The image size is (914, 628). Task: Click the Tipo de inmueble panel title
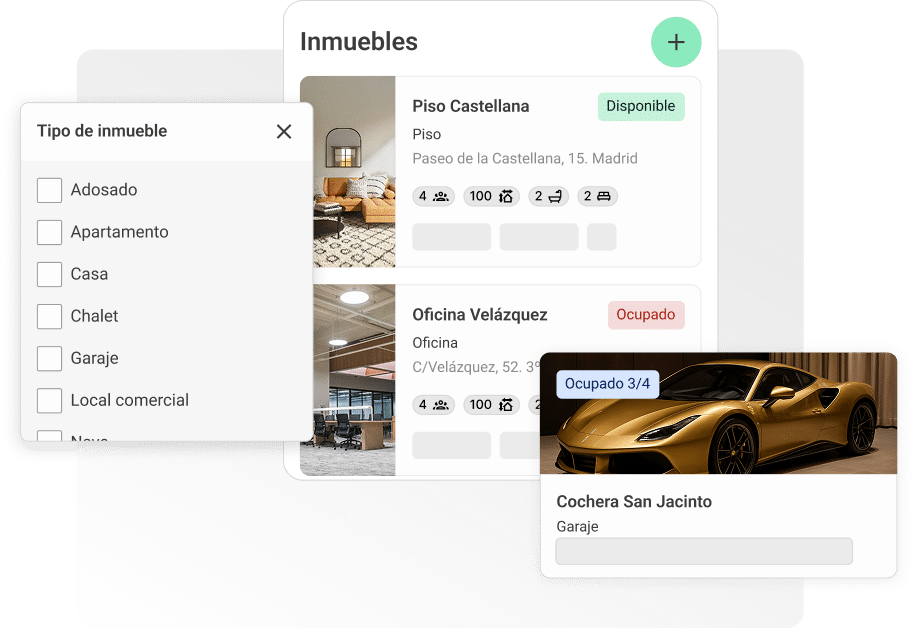(x=102, y=131)
